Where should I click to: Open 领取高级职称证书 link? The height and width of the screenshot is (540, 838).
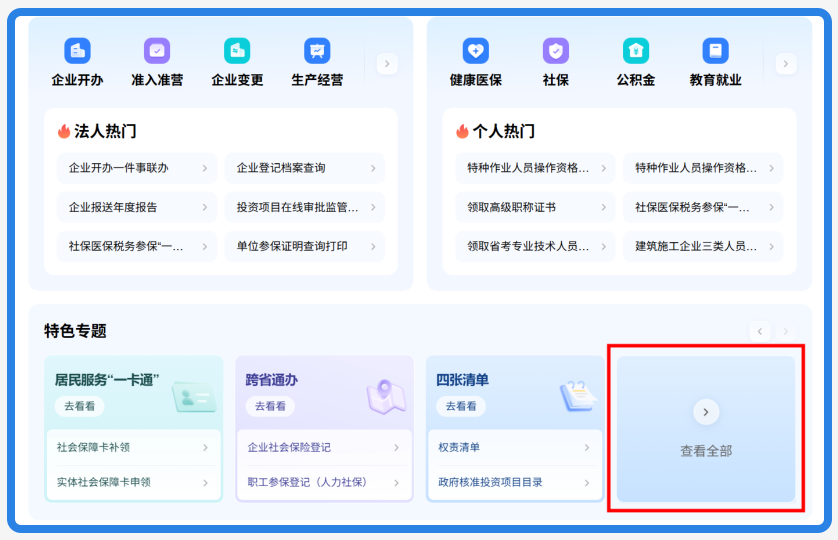tap(535, 207)
